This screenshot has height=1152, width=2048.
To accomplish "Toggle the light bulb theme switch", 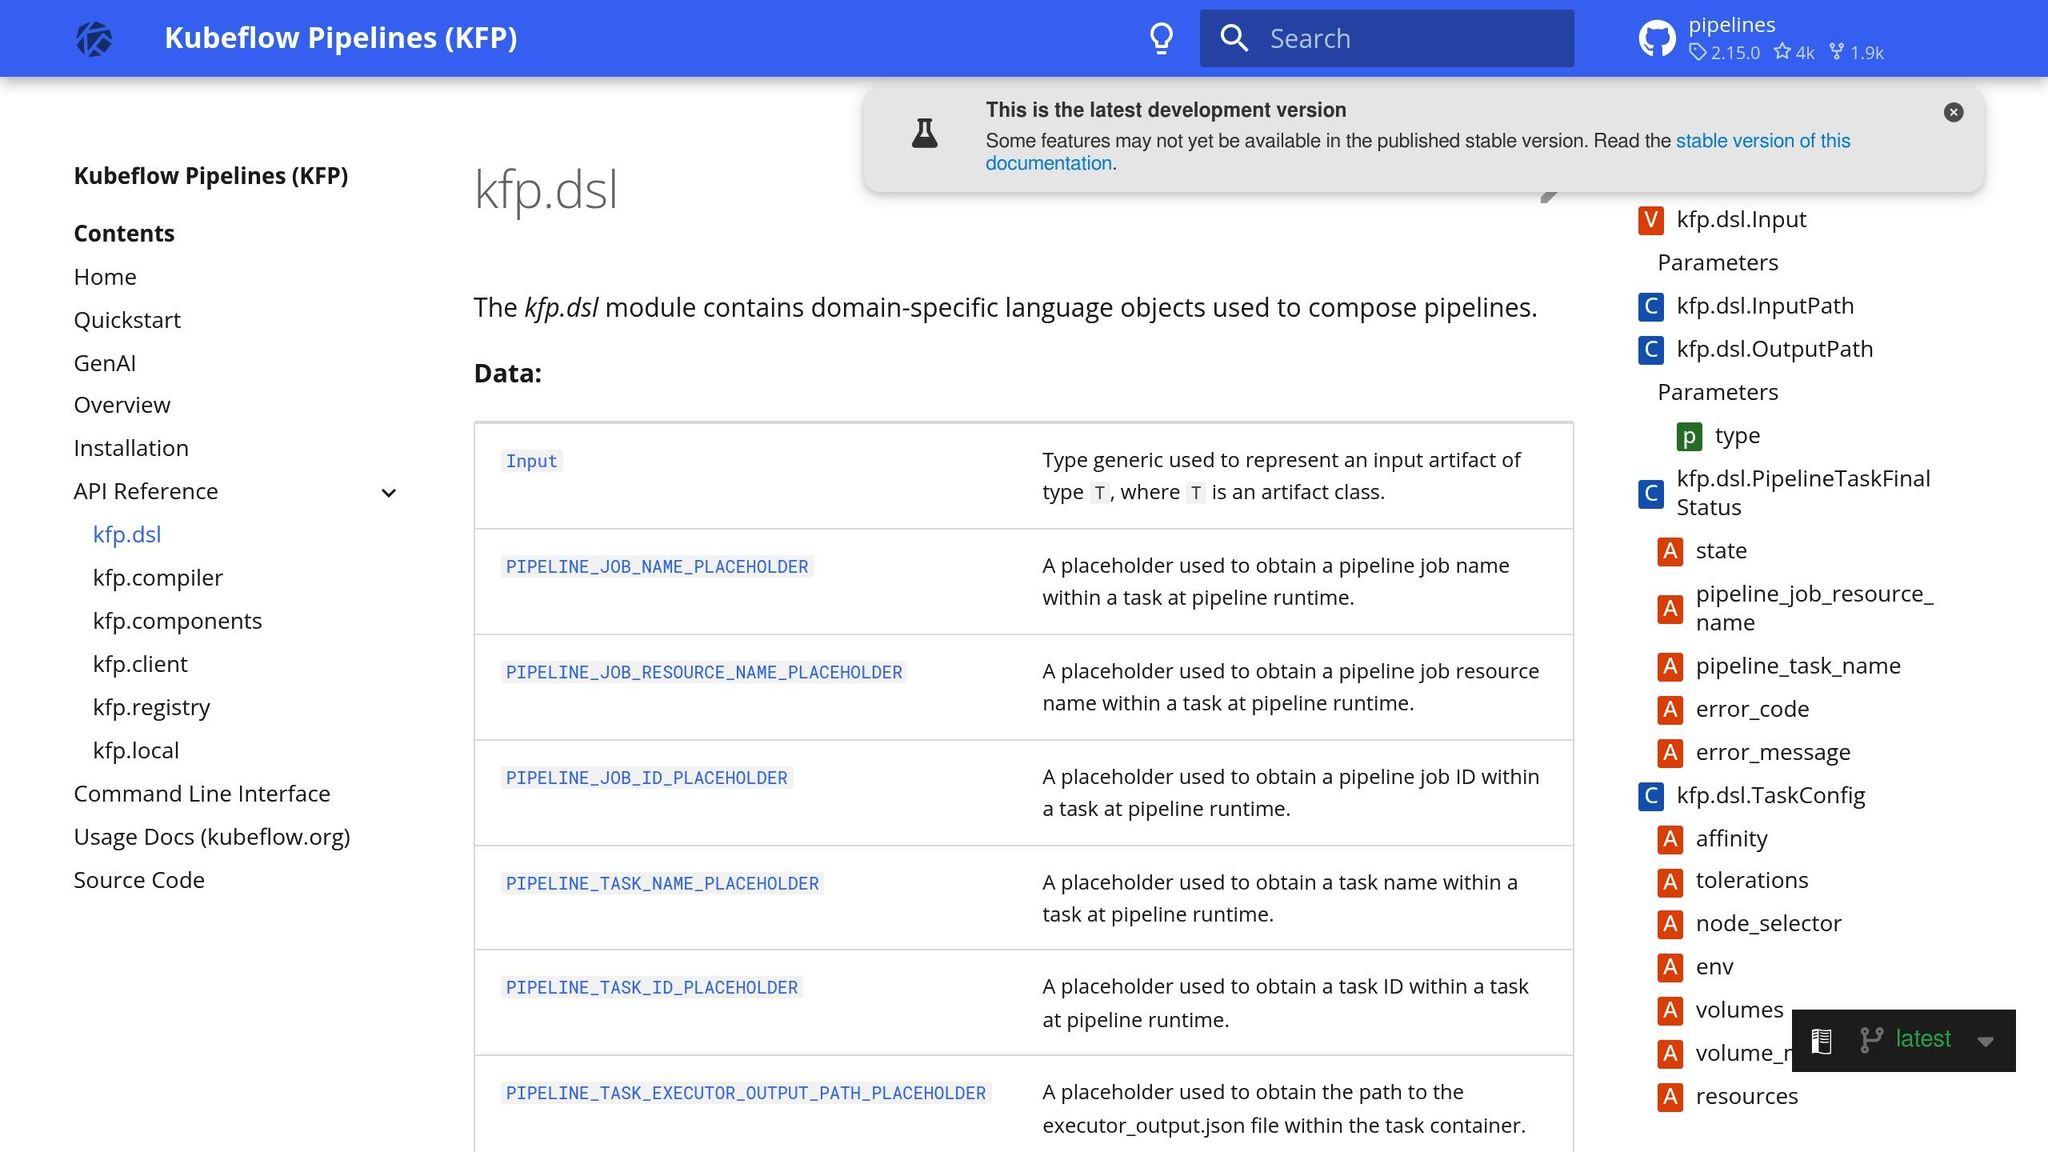I will 1161,37.
